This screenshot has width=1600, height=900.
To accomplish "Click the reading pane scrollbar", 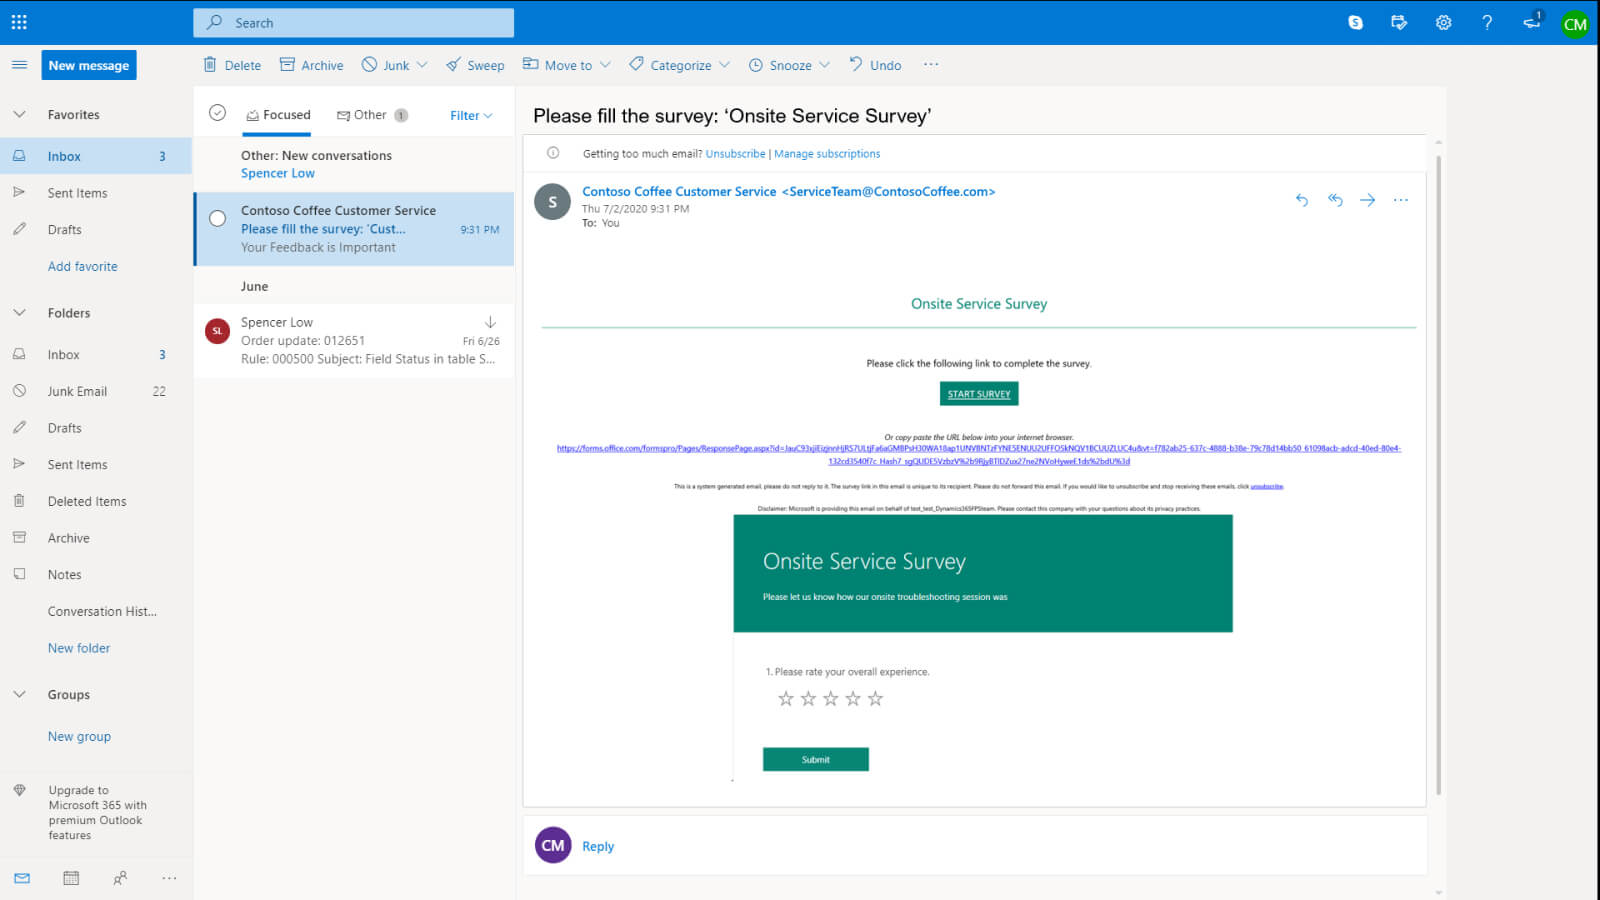I will pyautogui.click(x=1438, y=475).
